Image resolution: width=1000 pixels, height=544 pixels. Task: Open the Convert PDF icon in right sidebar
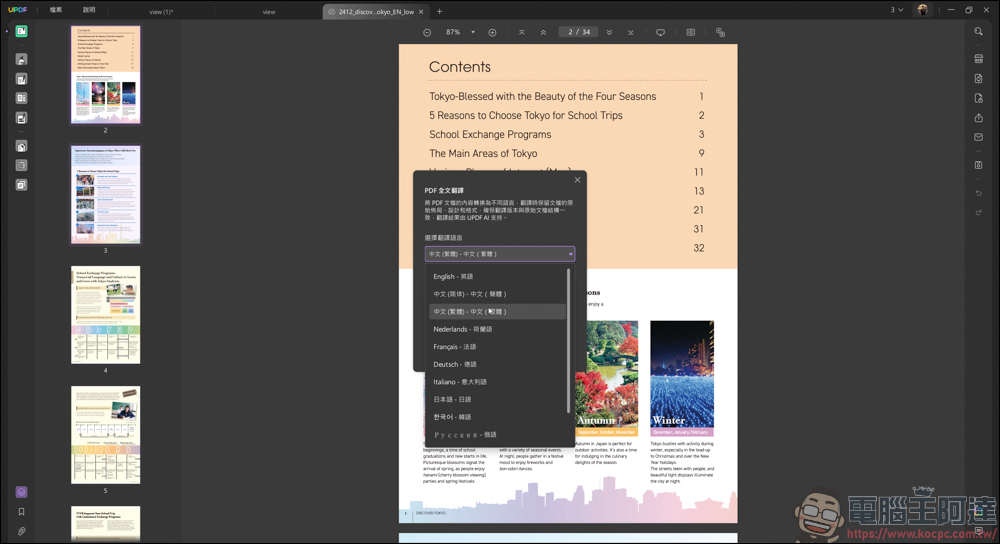tap(978, 78)
